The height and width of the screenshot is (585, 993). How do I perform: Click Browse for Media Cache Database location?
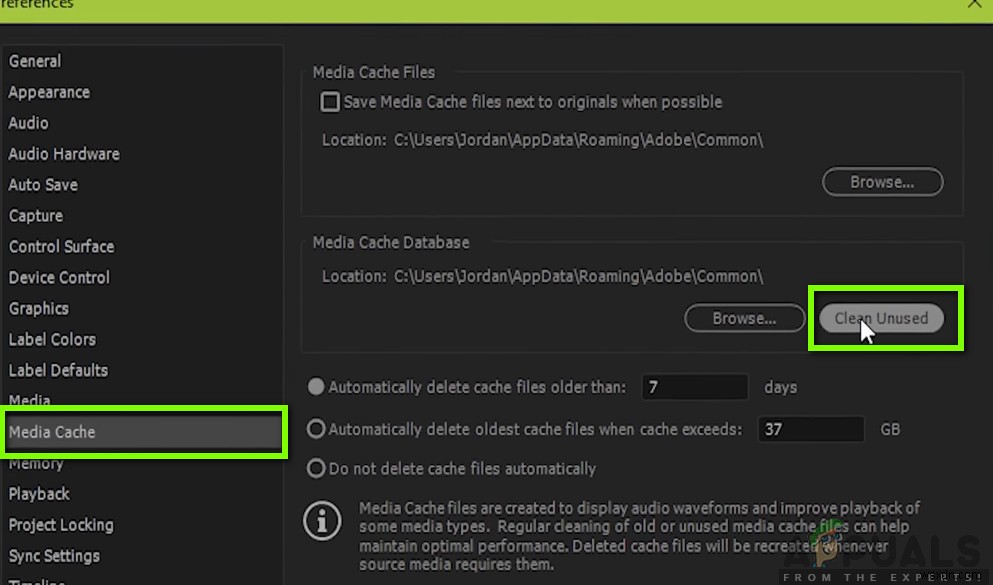[744, 318]
